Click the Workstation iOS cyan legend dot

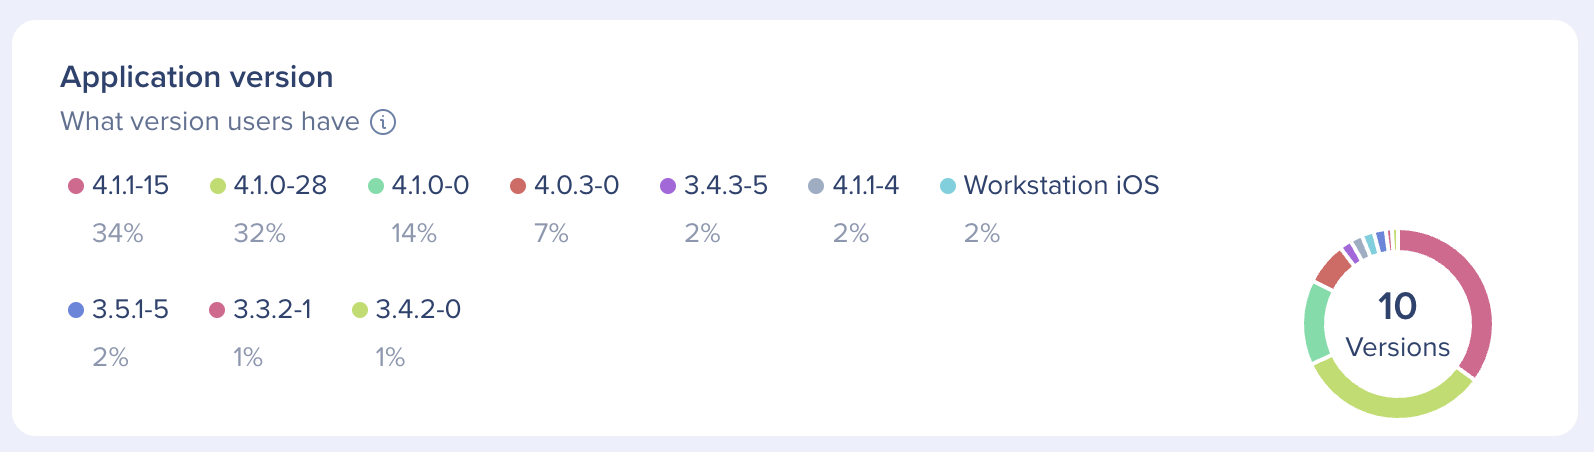click(947, 186)
